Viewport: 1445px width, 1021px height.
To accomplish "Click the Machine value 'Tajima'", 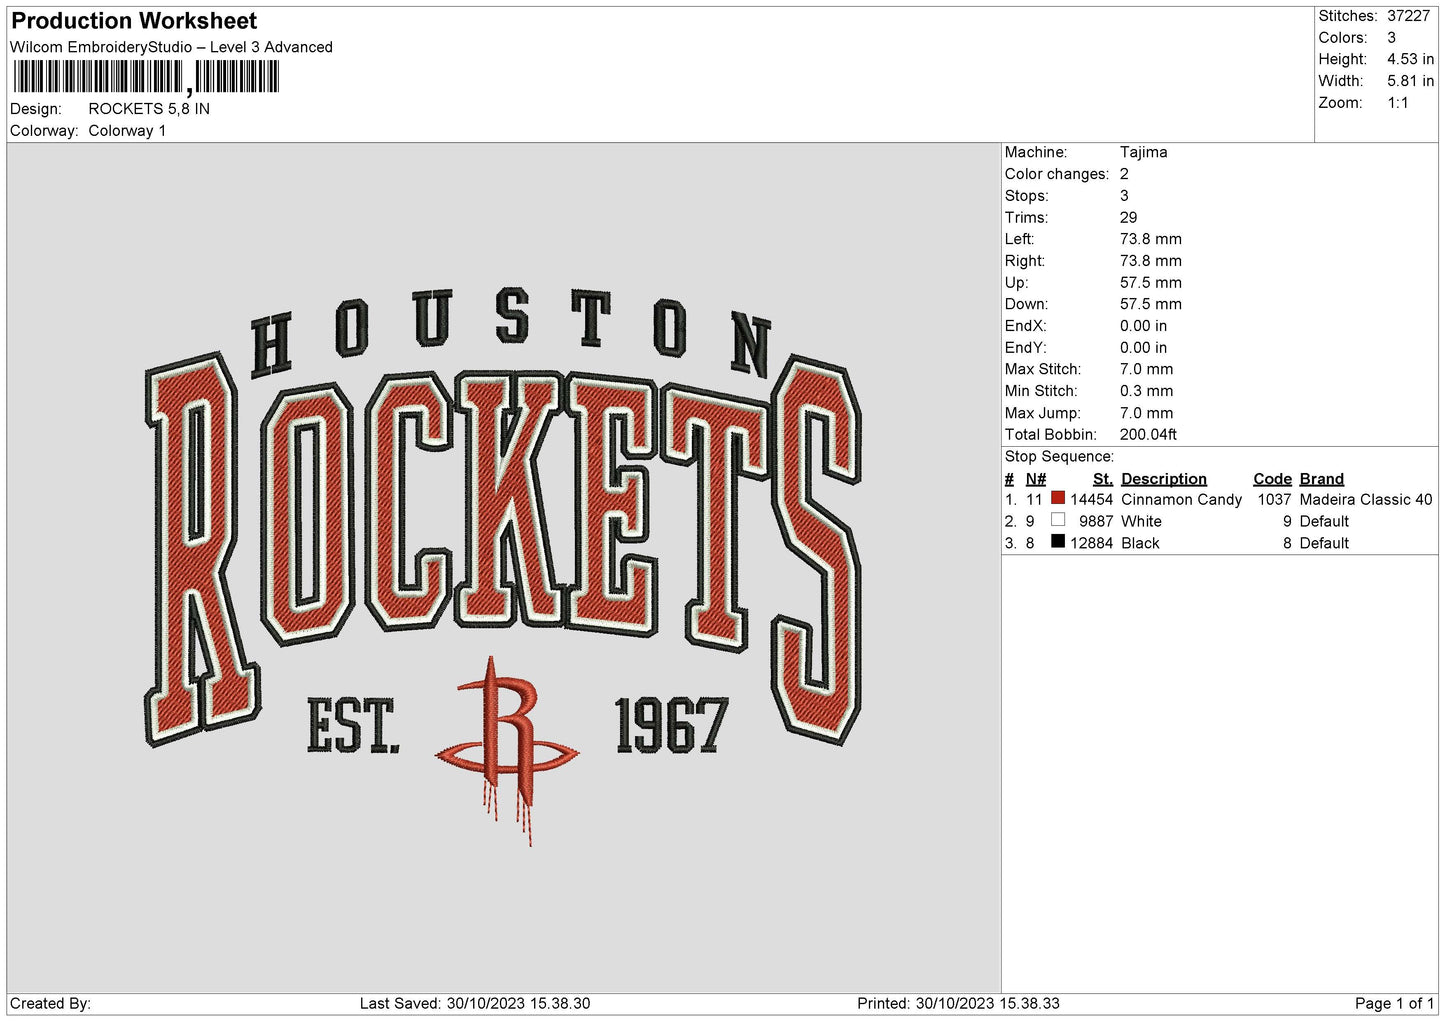I will tap(1143, 152).
